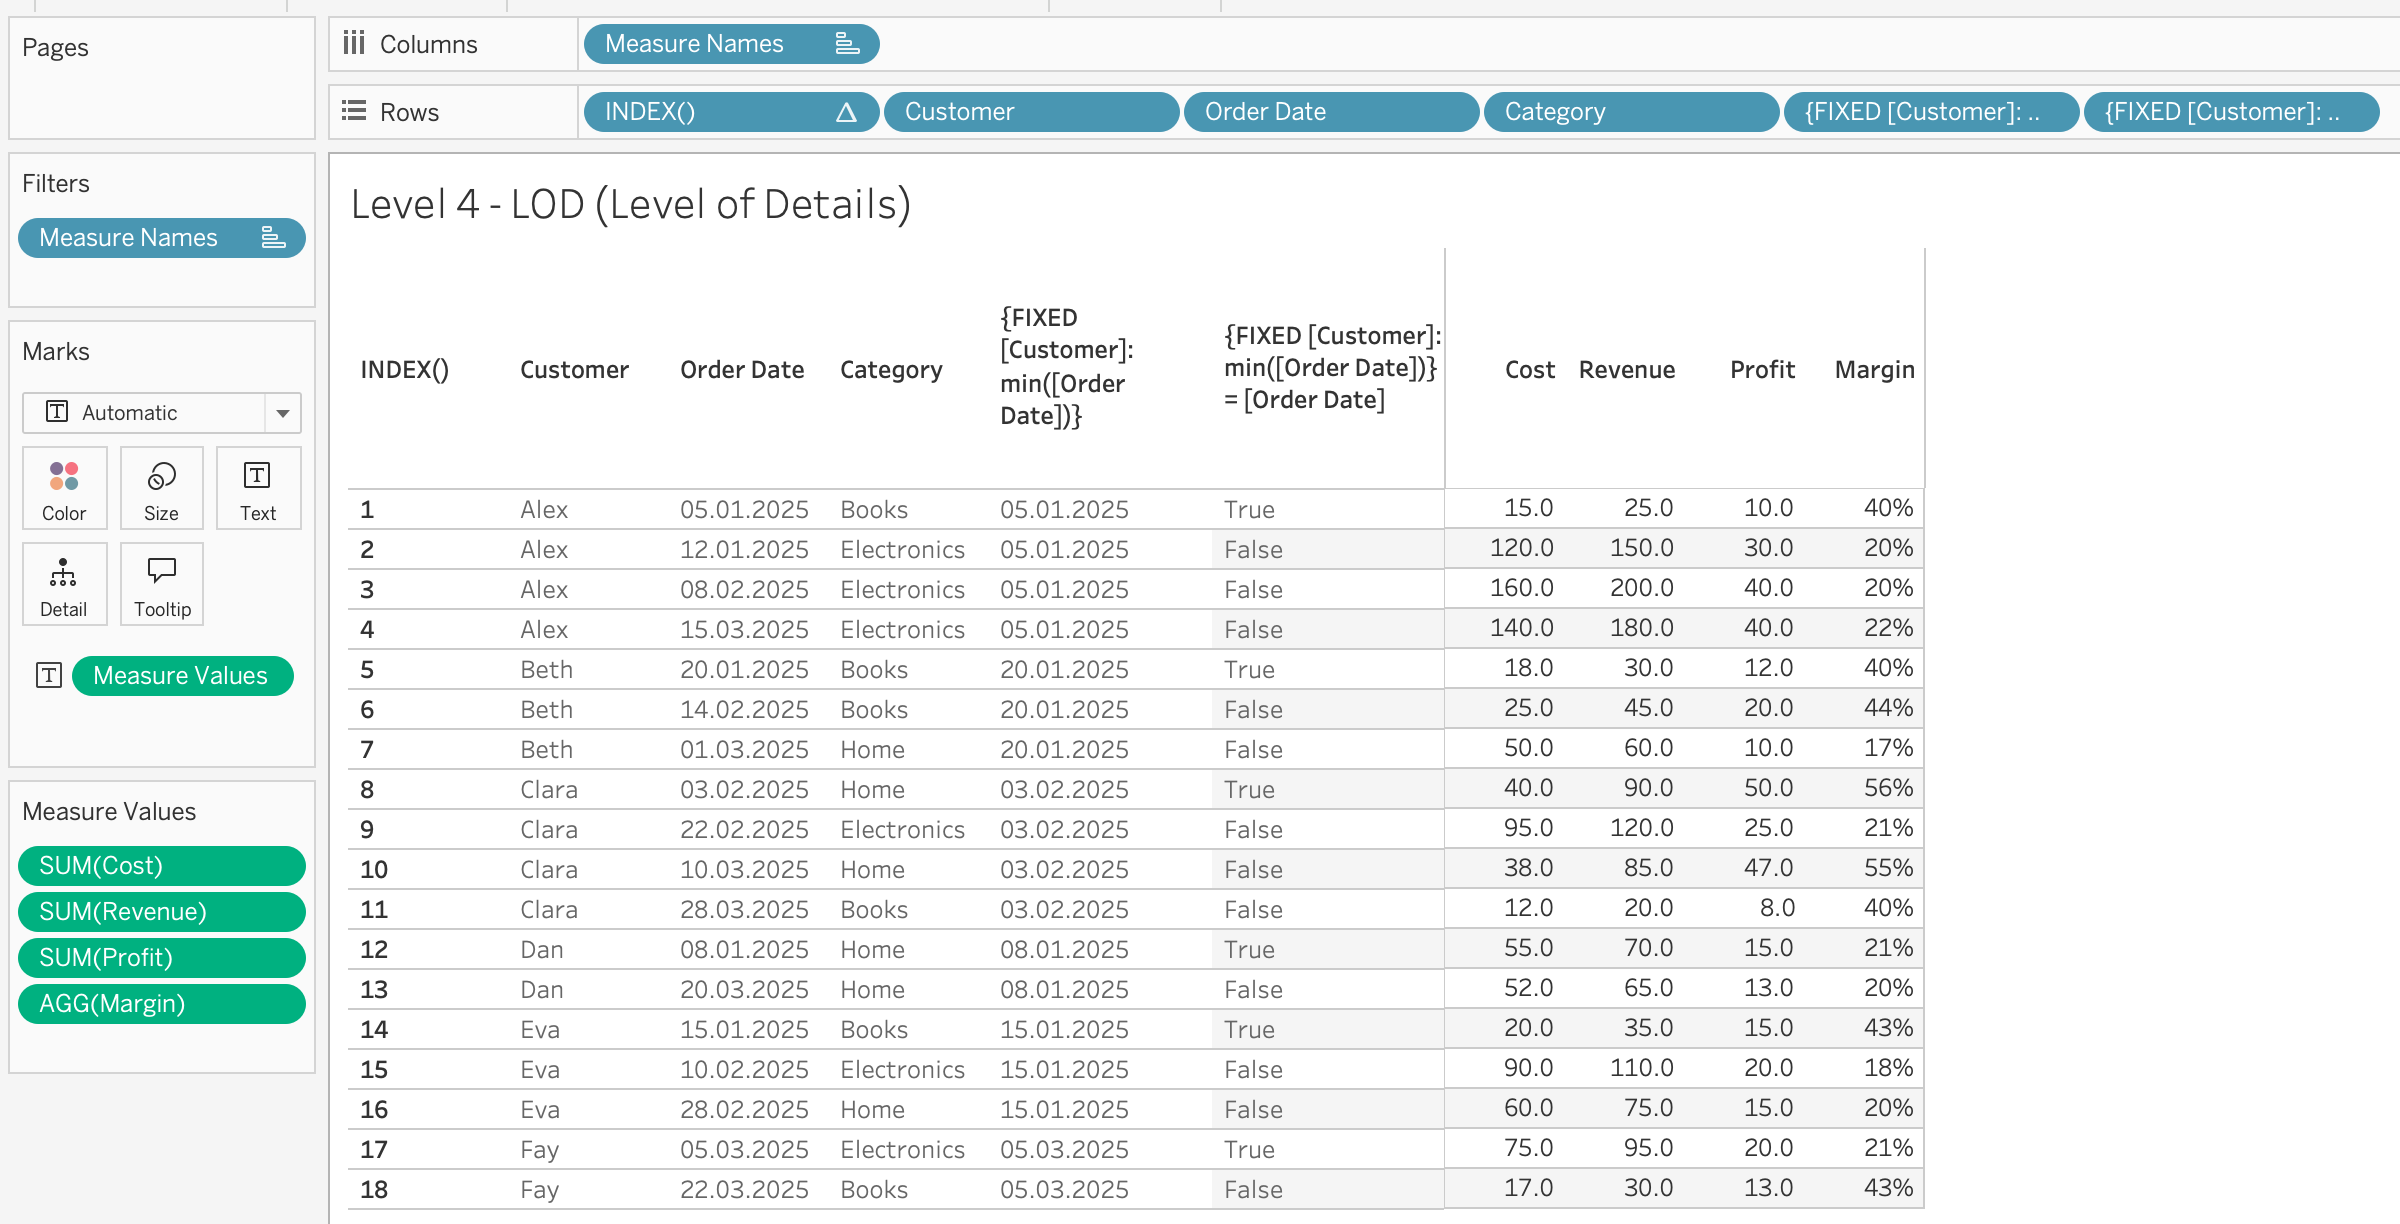Click the Revenue column header
The width and height of the screenshot is (2400, 1224).
pos(1626,370)
